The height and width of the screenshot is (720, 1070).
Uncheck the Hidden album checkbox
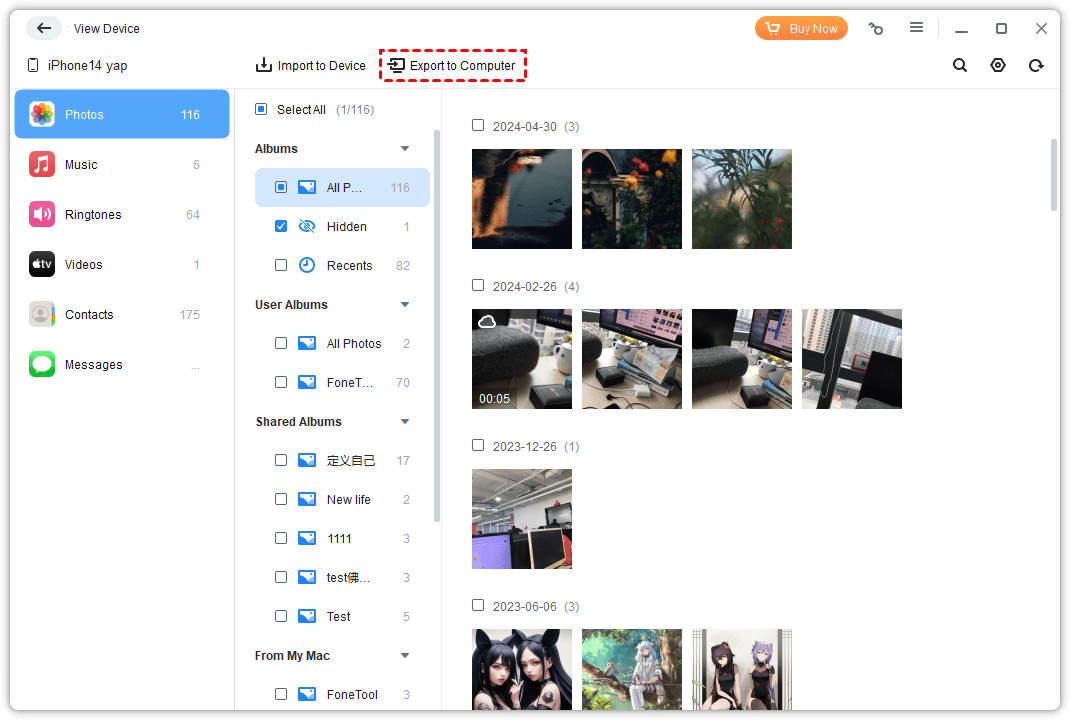click(281, 227)
